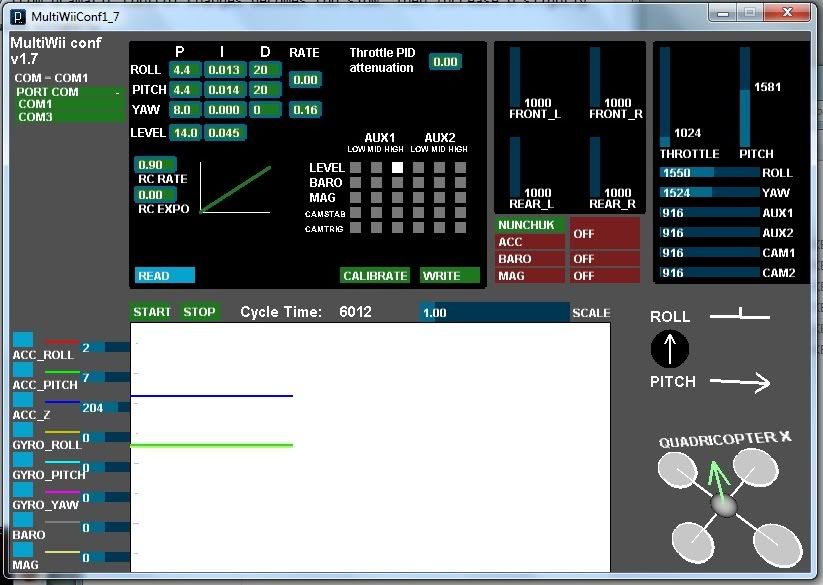
Task: Click the AUX1 916 RC bar
Action: pos(710,212)
